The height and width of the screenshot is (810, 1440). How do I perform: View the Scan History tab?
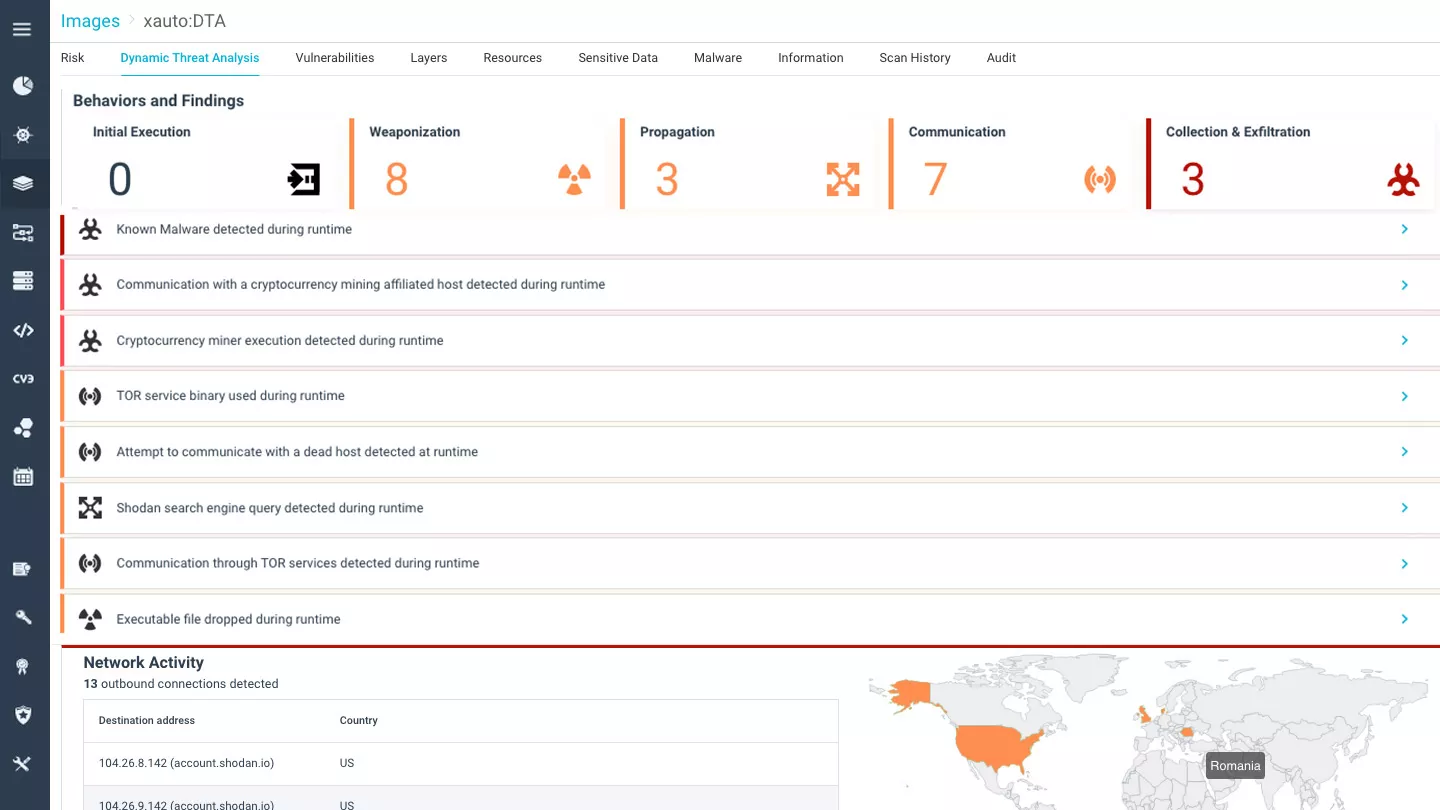915,58
